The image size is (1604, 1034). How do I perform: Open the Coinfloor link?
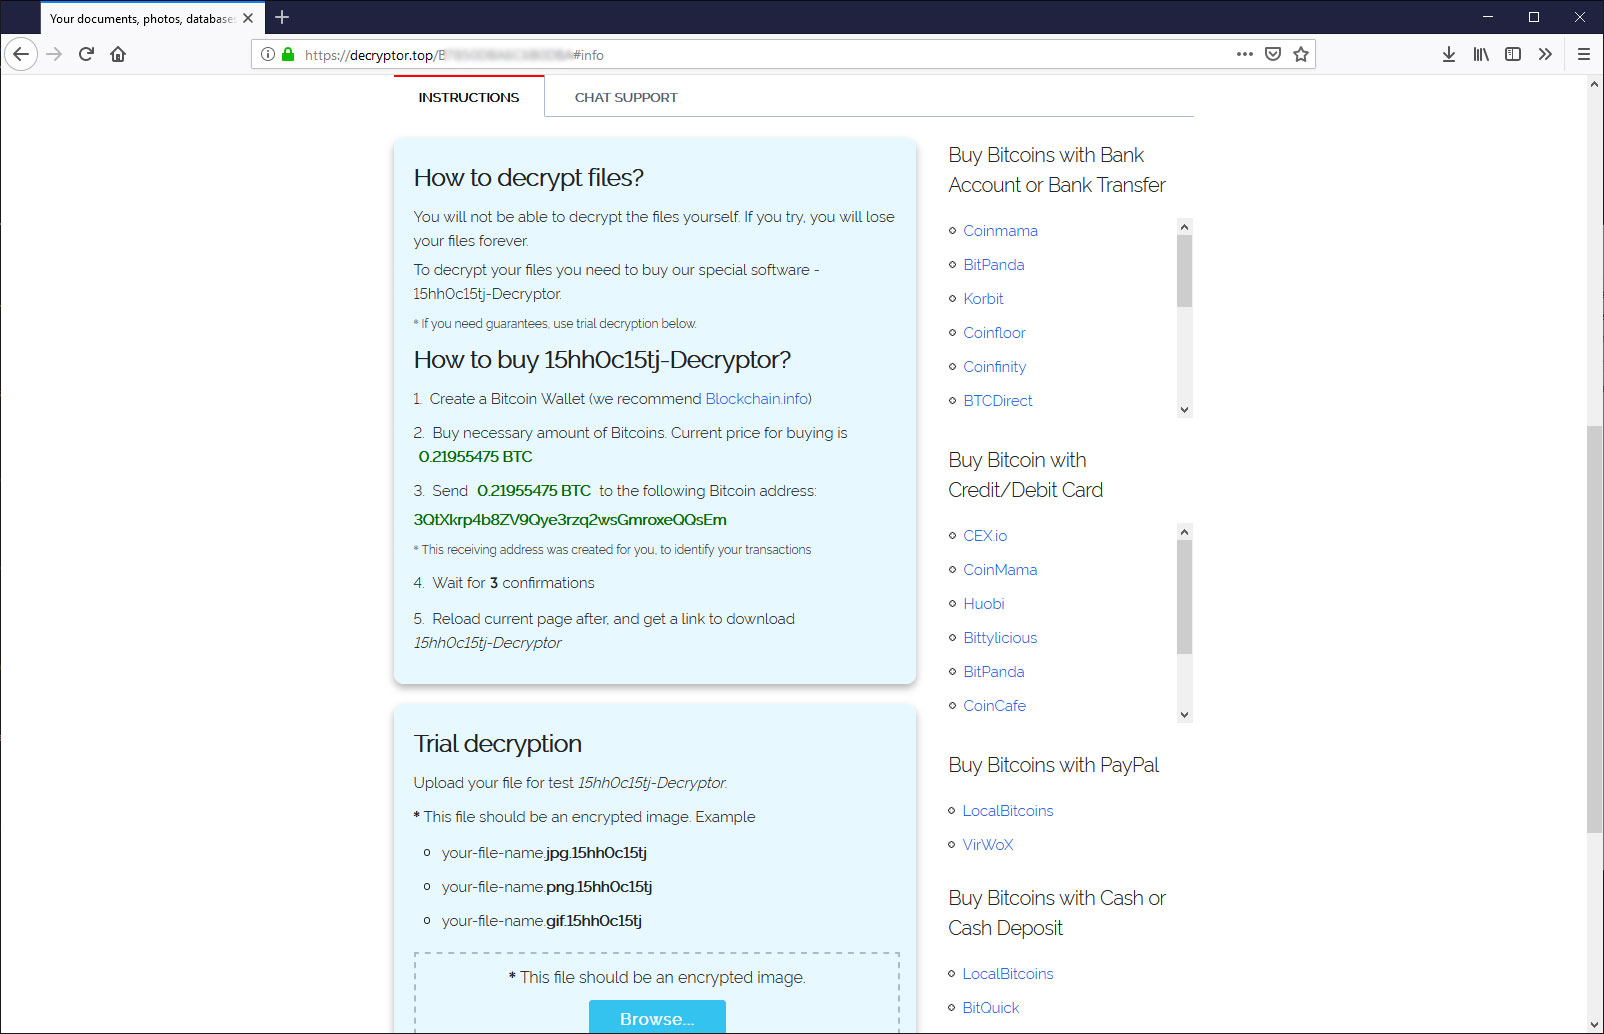tap(994, 332)
